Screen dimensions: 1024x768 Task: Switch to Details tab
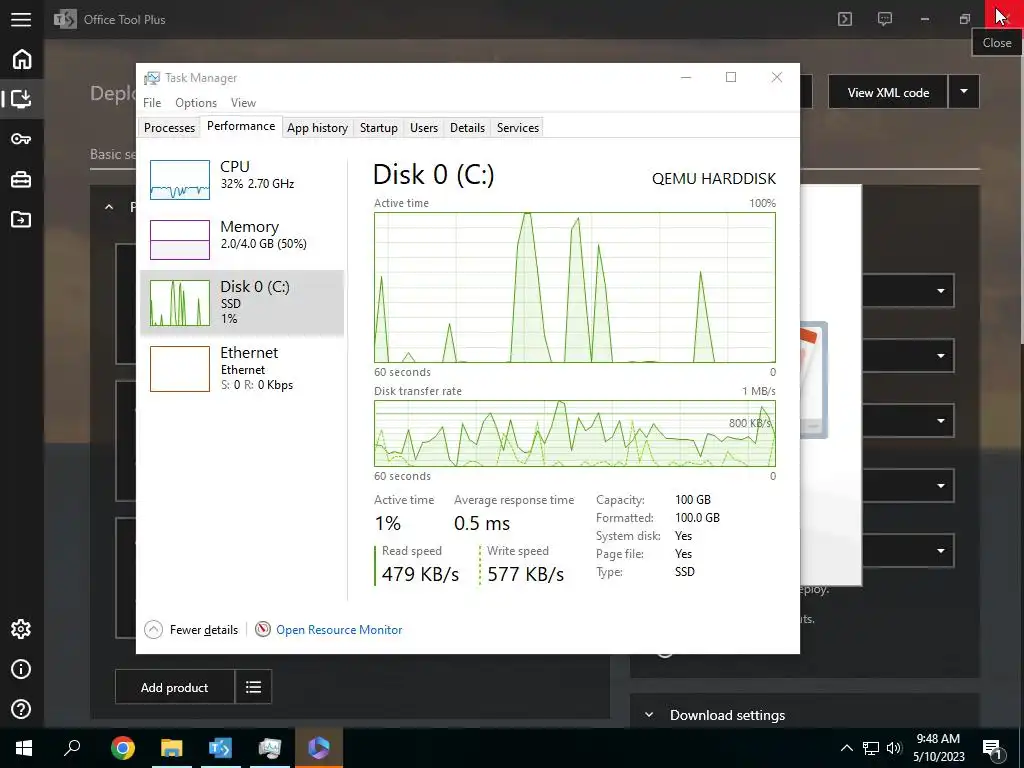(468, 127)
